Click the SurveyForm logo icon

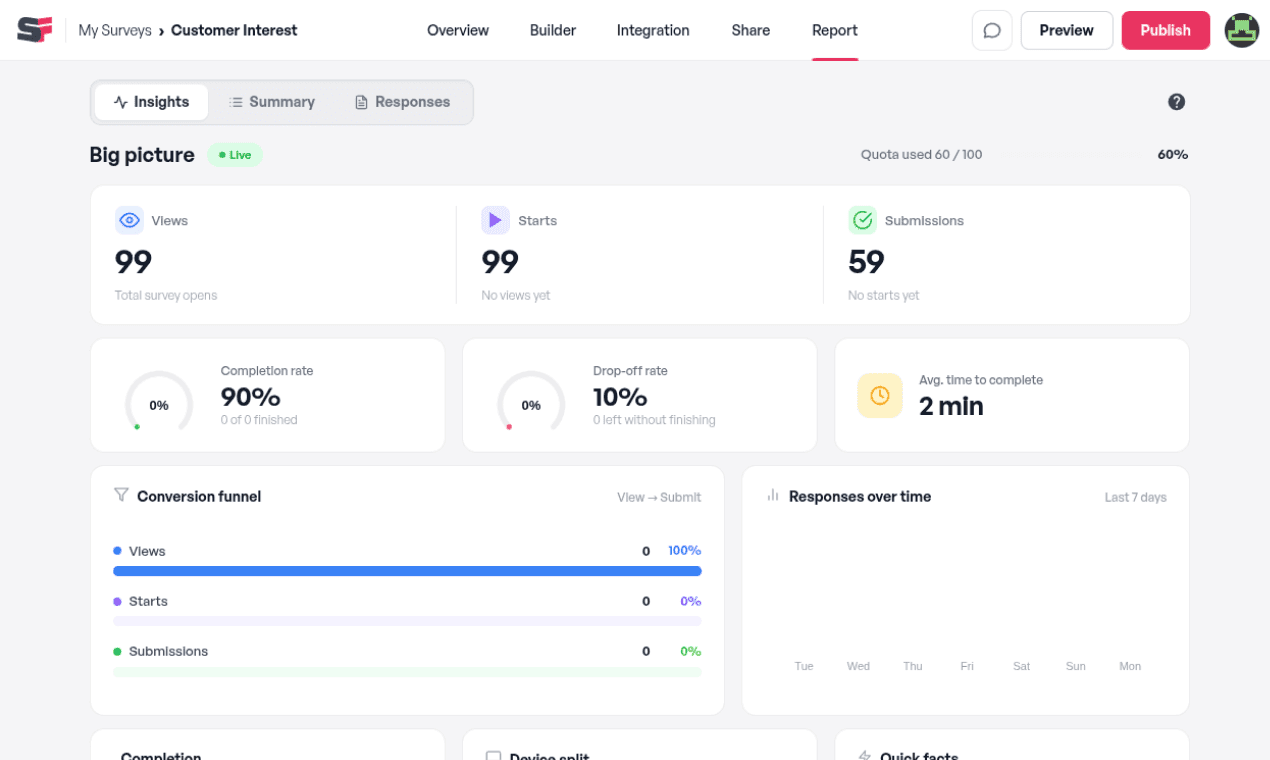pyautogui.click(x=34, y=30)
